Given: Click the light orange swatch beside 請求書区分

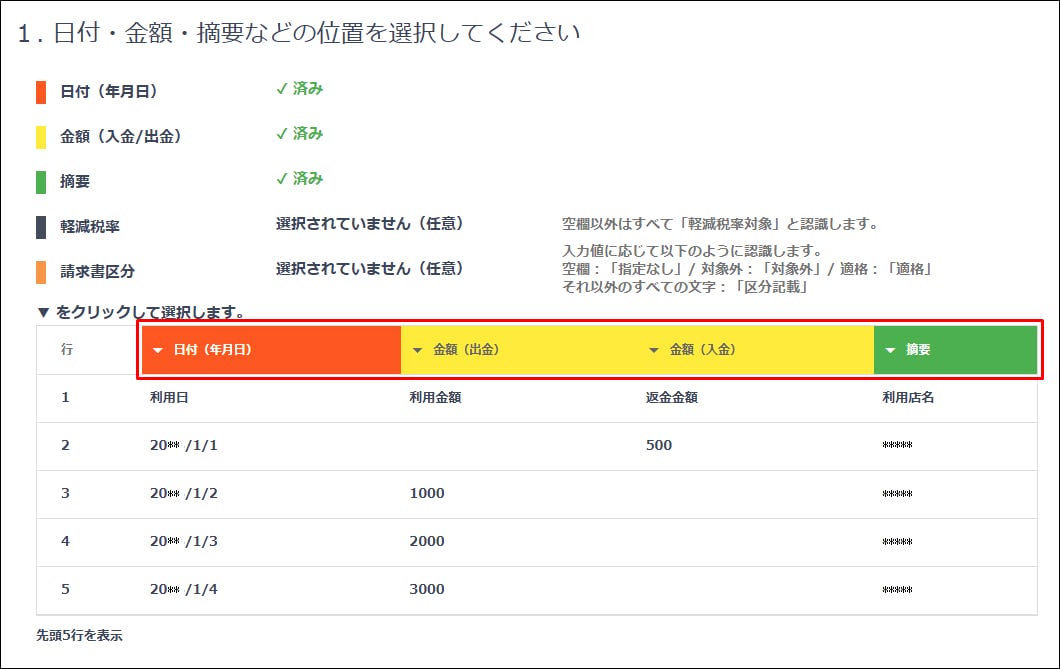Looking at the screenshot, I should click(x=41, y=272).
